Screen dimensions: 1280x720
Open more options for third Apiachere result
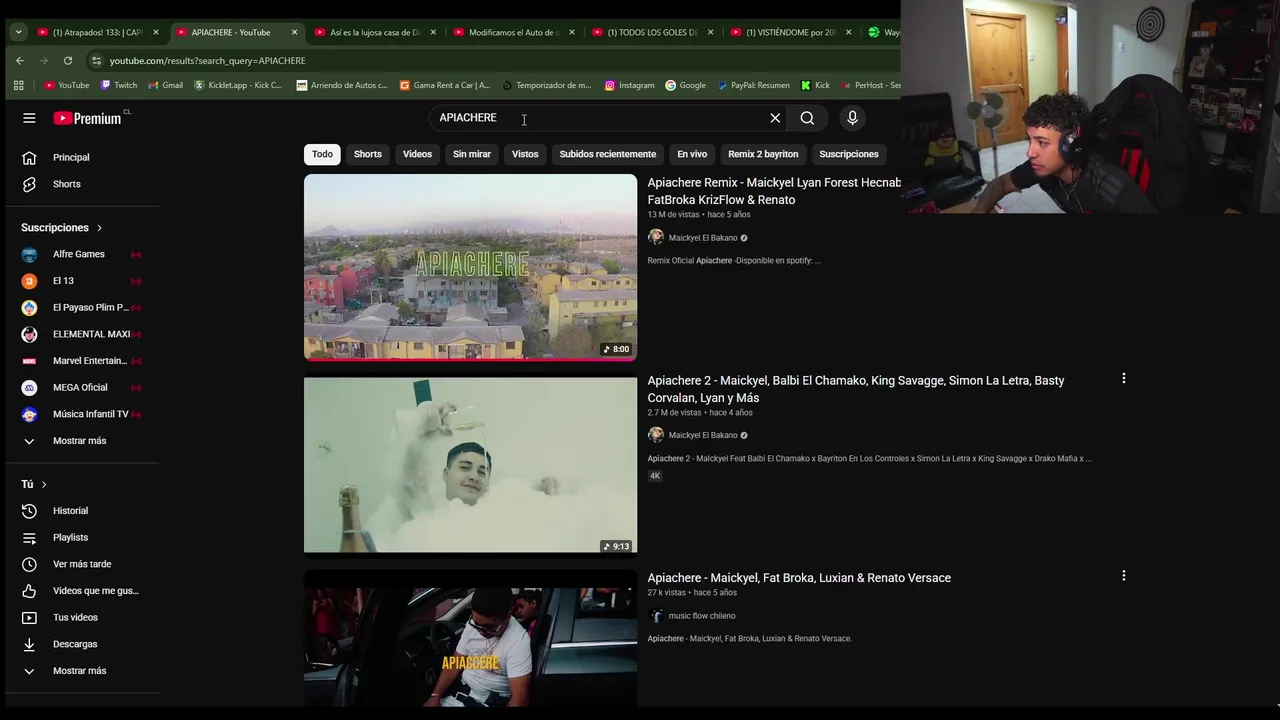(1124, 576)
